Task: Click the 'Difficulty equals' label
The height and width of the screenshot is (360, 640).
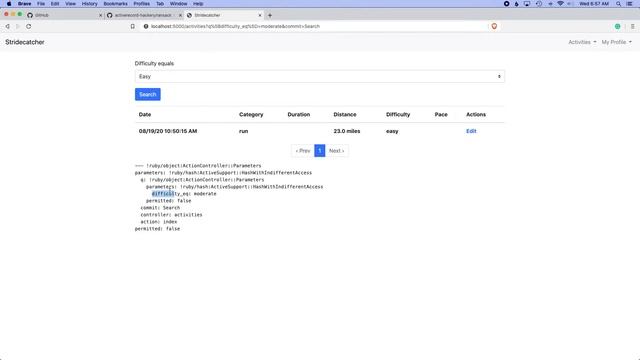Action: pos(154,63)
